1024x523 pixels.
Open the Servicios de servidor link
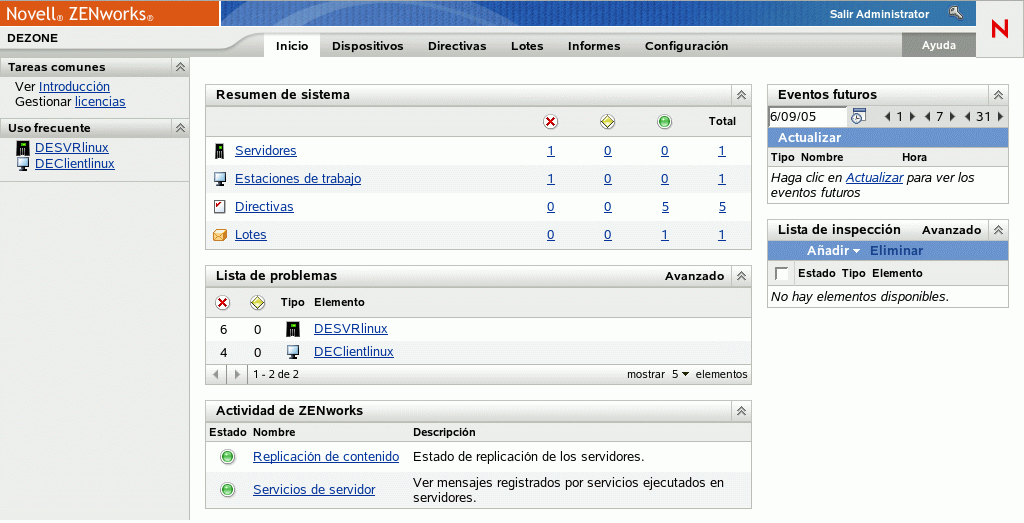click(314, 489)
